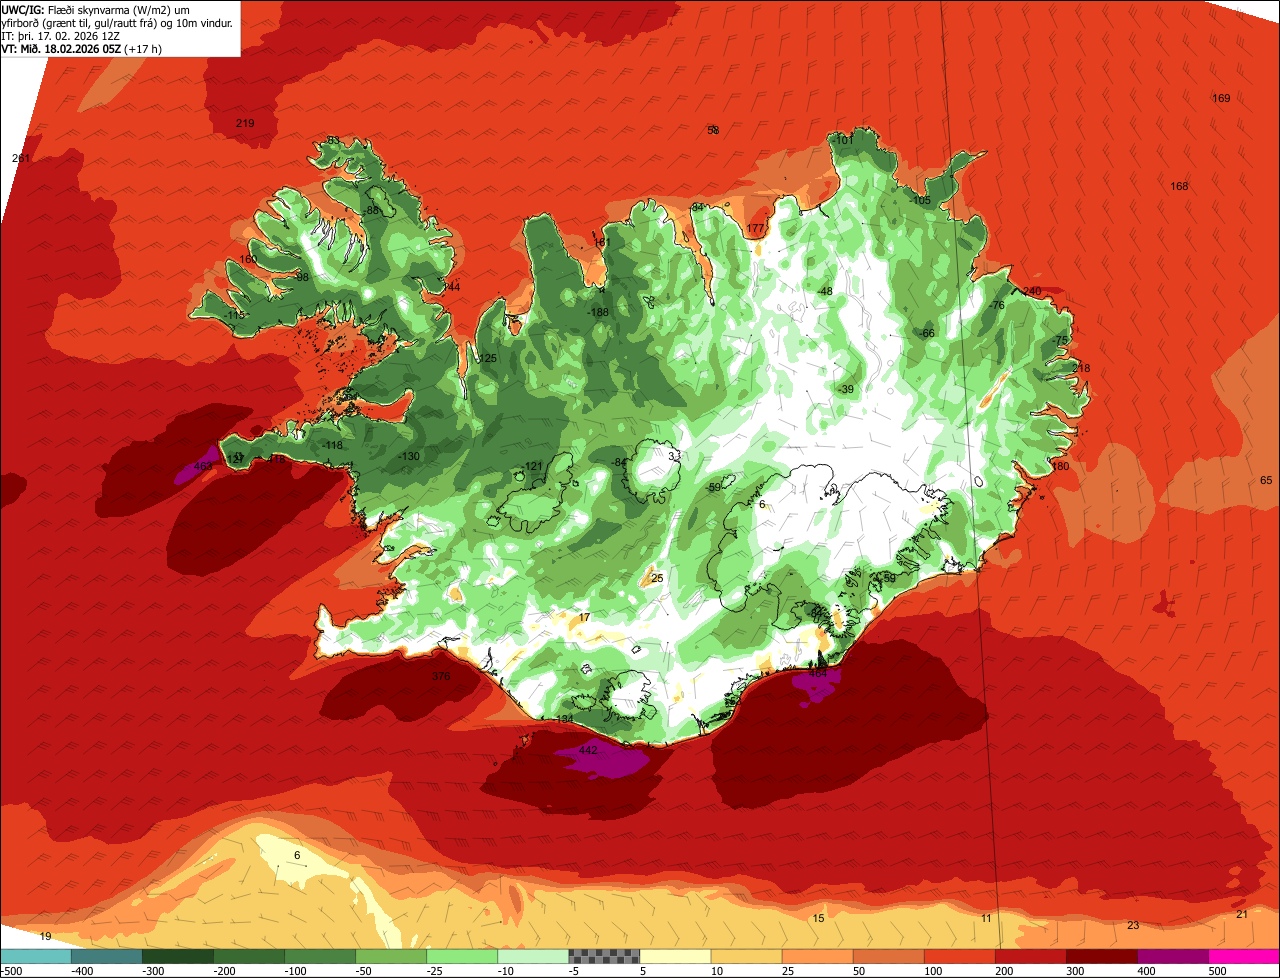Click the -59 map value
The height and width of the screenshot is (978, 1280).
click(714, 487)
